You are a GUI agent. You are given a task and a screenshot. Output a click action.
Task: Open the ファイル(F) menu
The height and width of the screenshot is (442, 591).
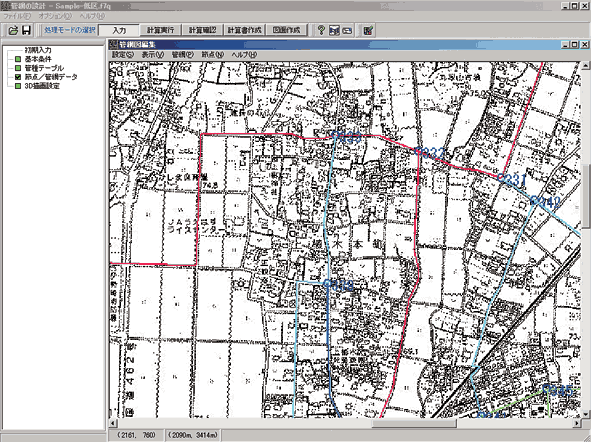click(17, 16)
